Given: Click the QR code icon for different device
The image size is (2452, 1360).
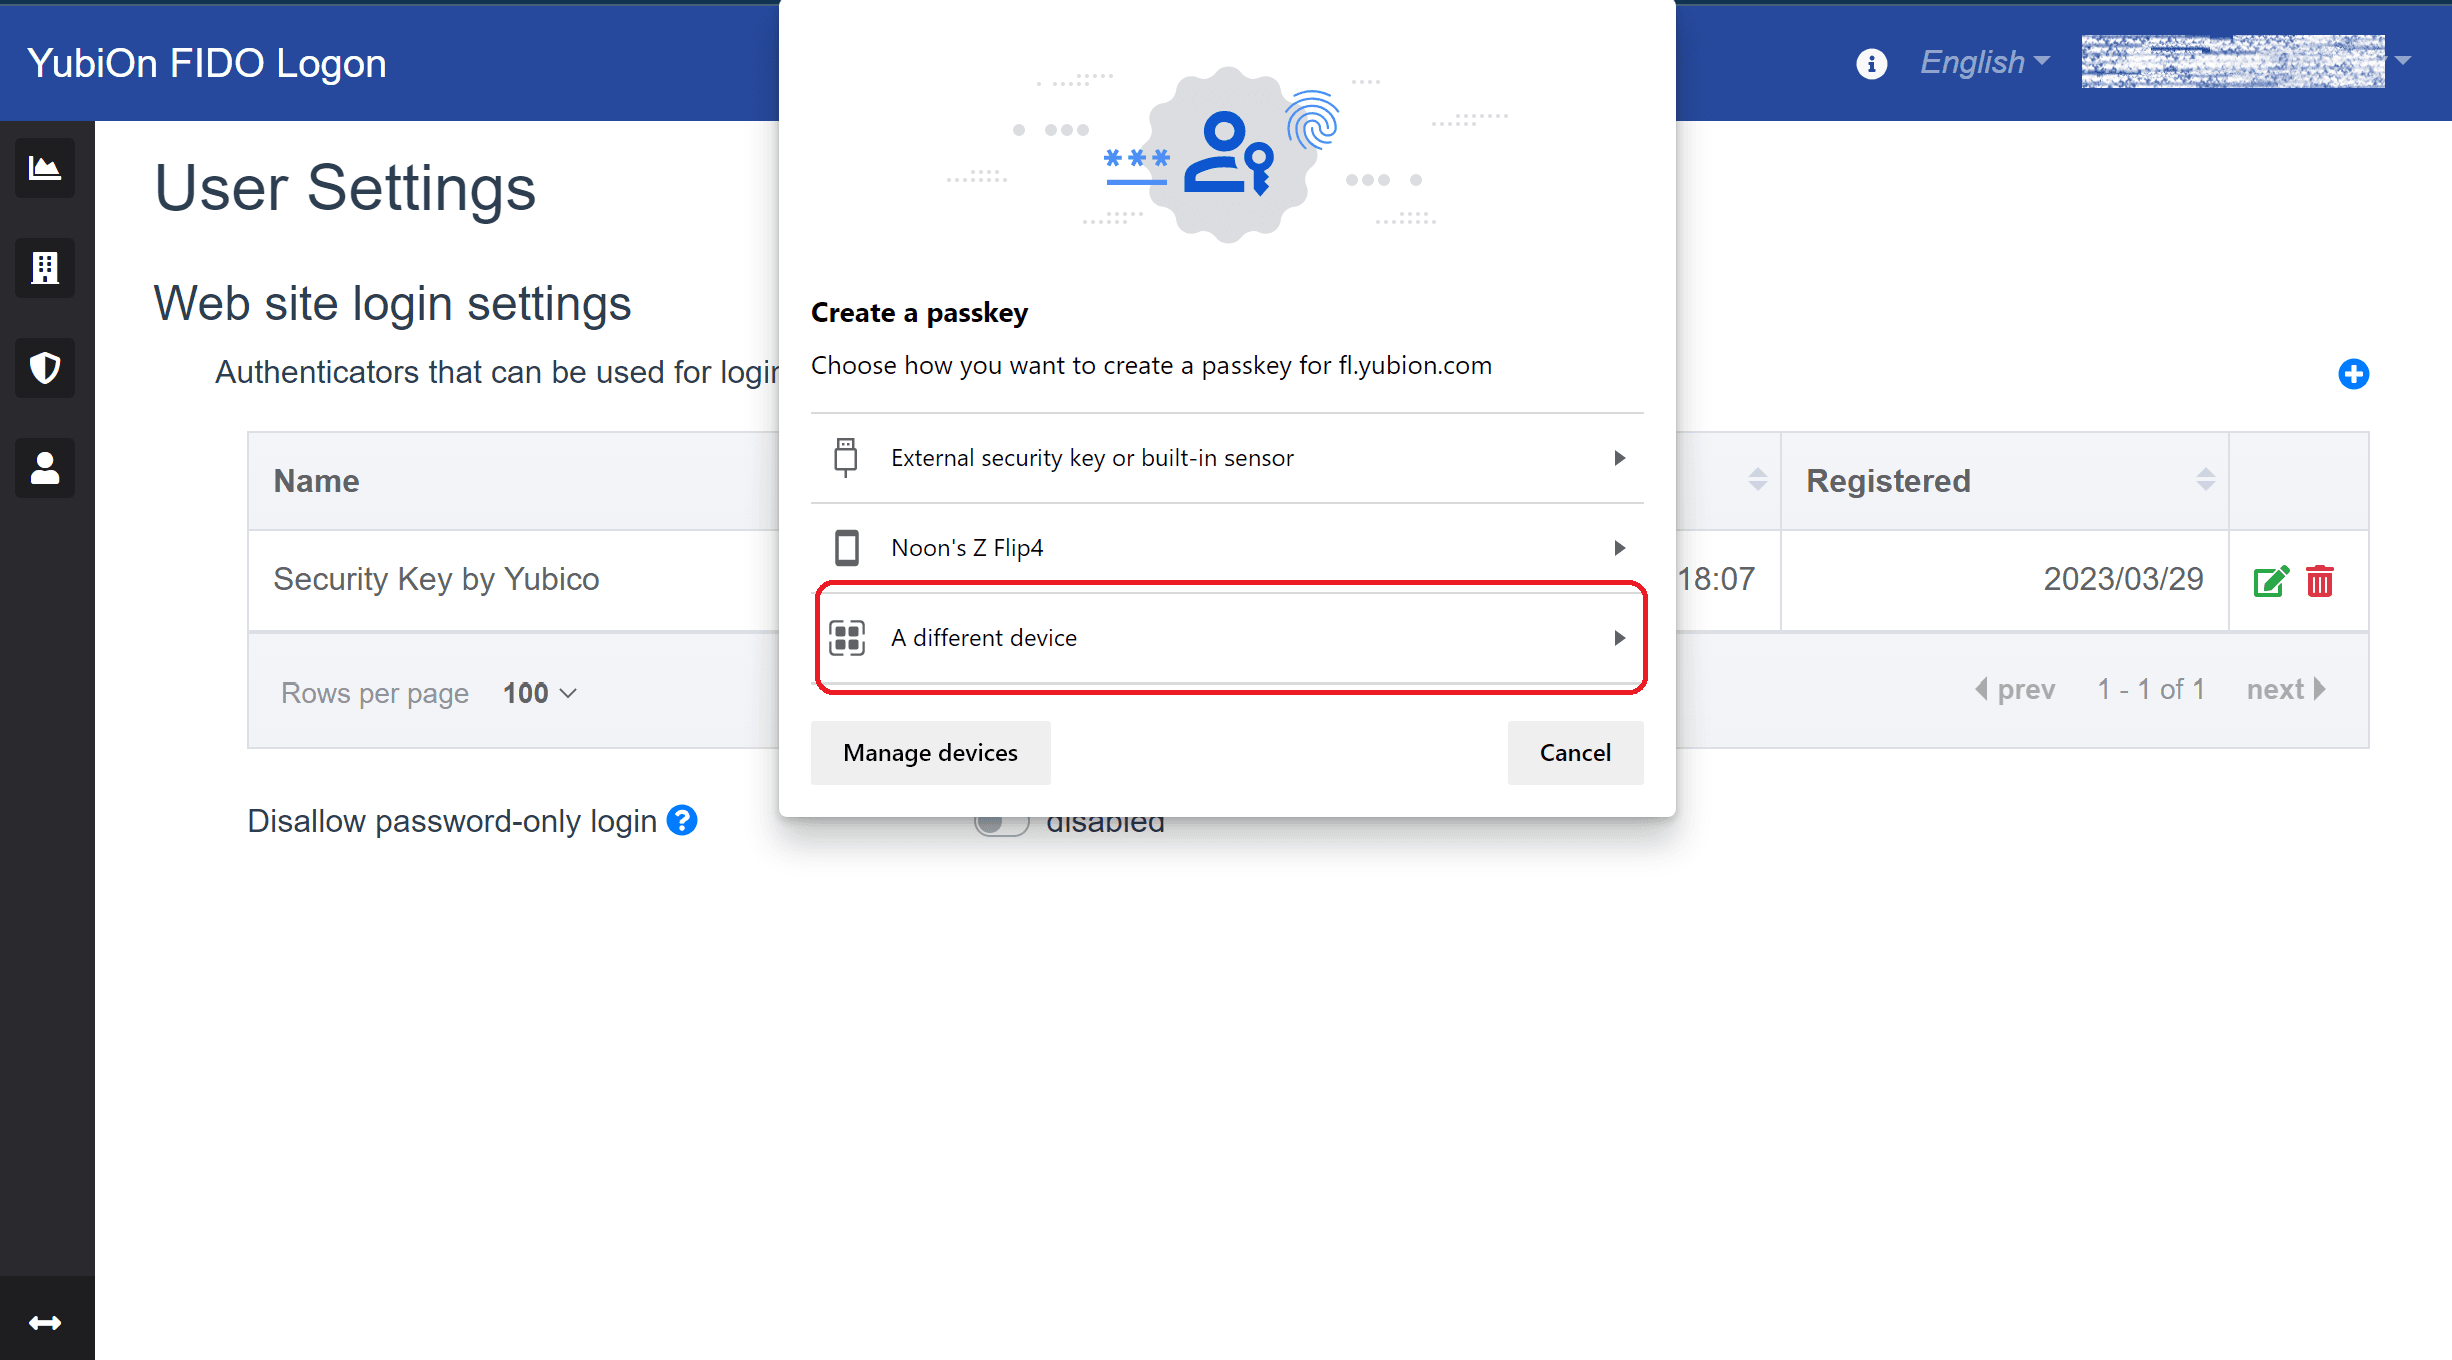Looking at the screenshot, I should pos(846,638).
